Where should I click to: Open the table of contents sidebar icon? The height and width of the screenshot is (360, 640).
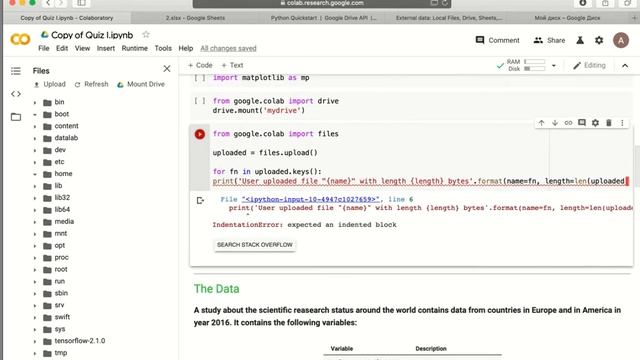coord(16,71)
